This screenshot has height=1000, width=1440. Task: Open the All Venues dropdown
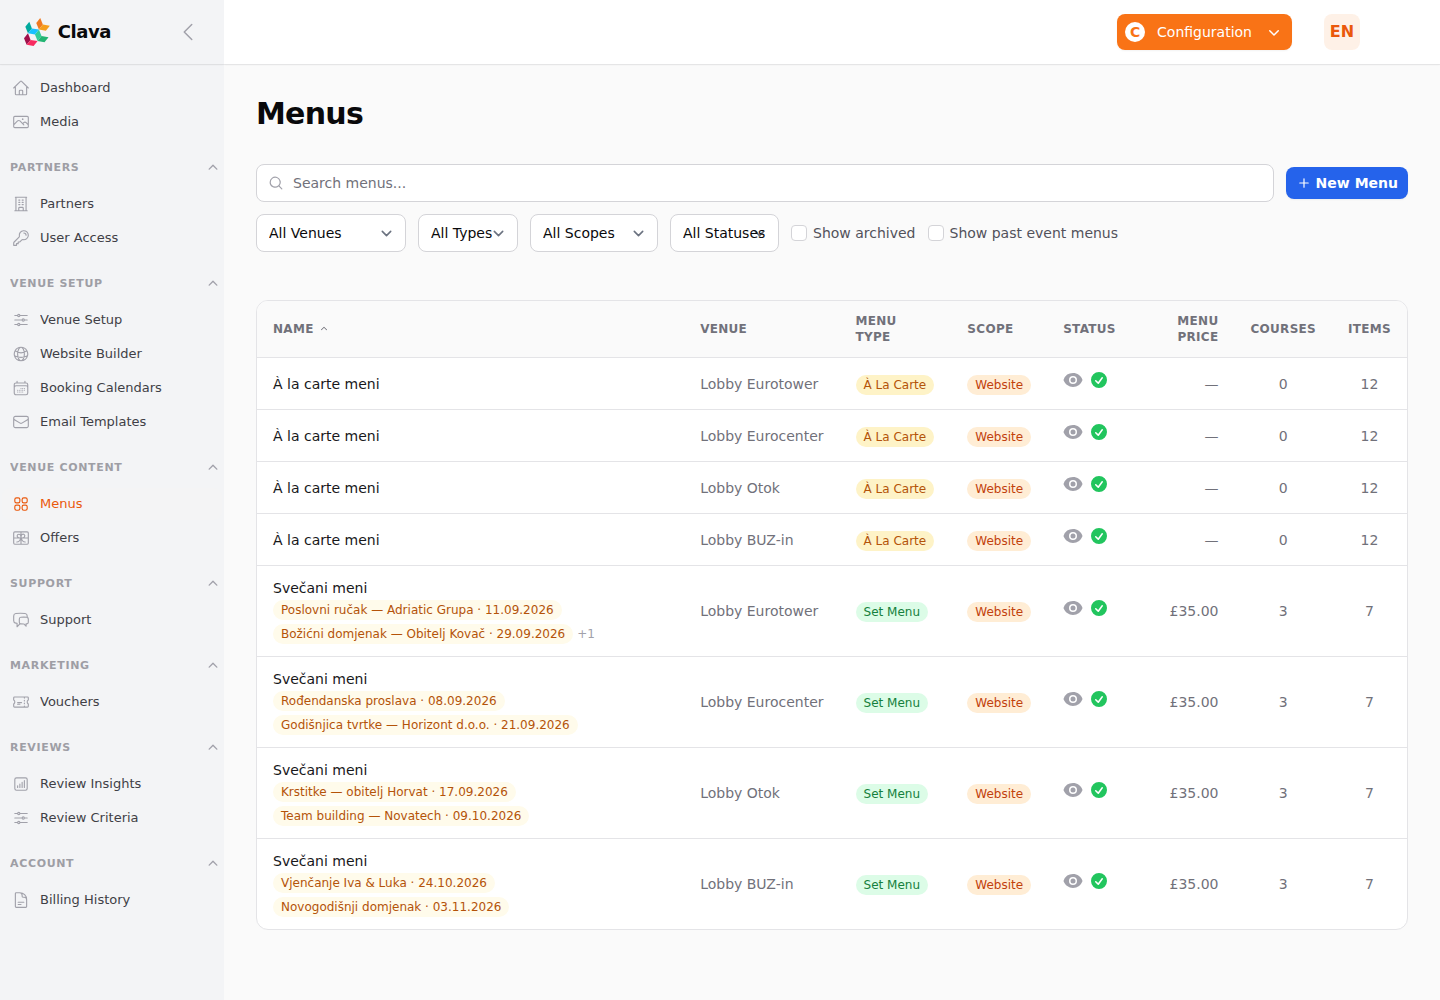point(331,233)
